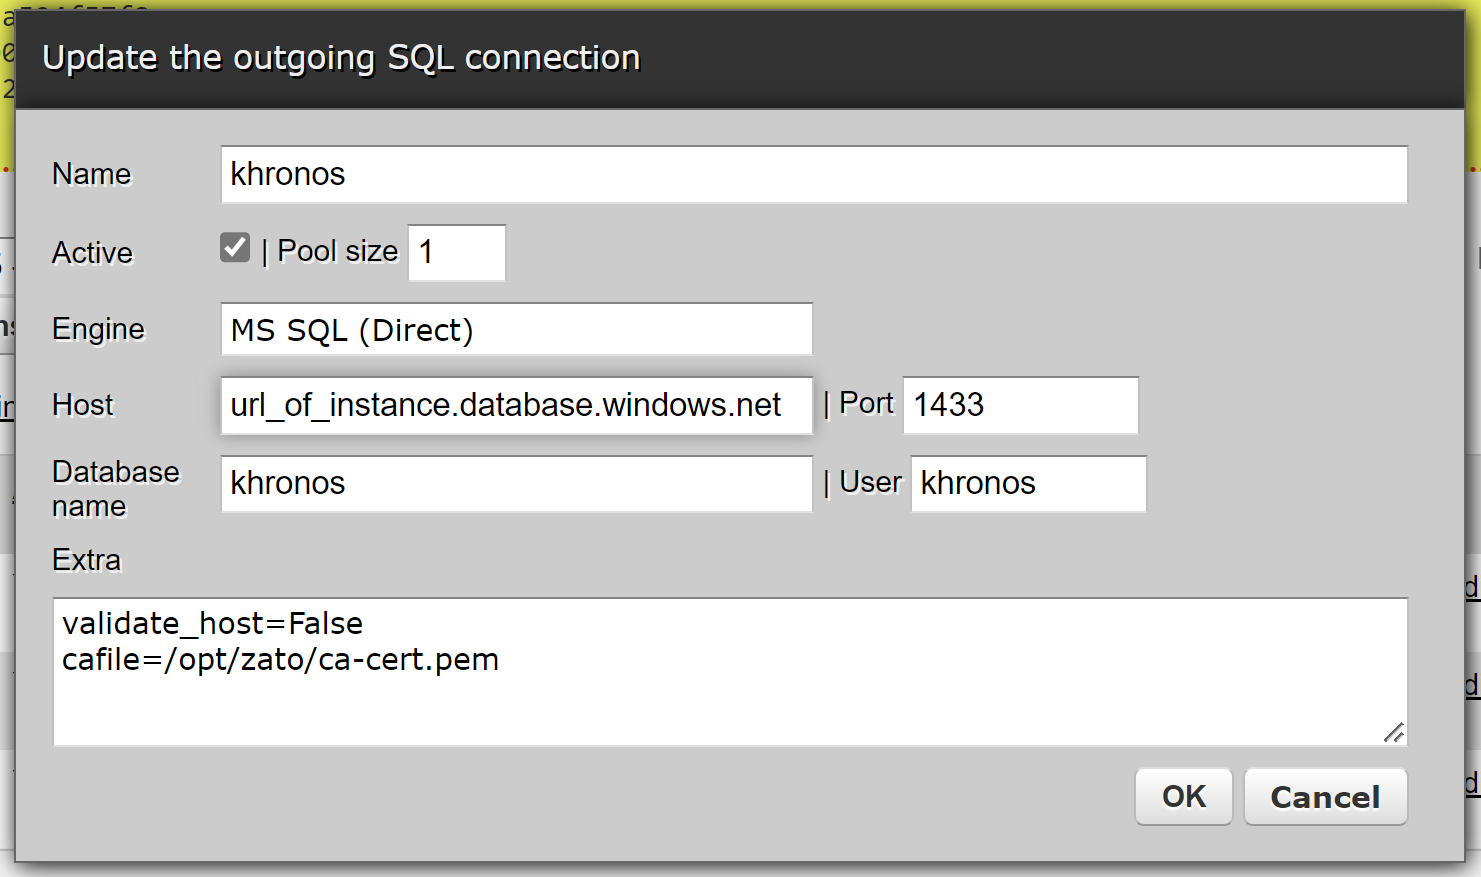Screen dimensions: 1481x877
Task: Click the dialog title 'Update the outgoing SQL connection'
Action: 341,58
